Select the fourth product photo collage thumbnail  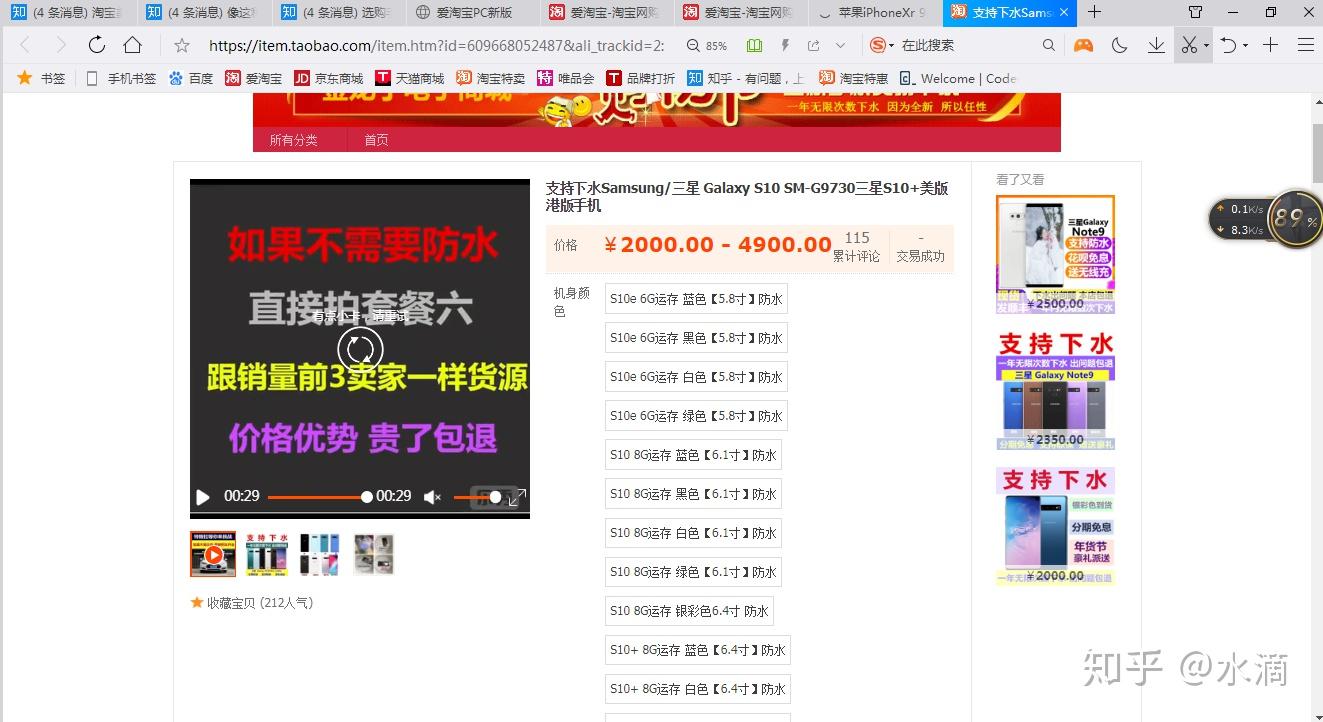point(374,554)
